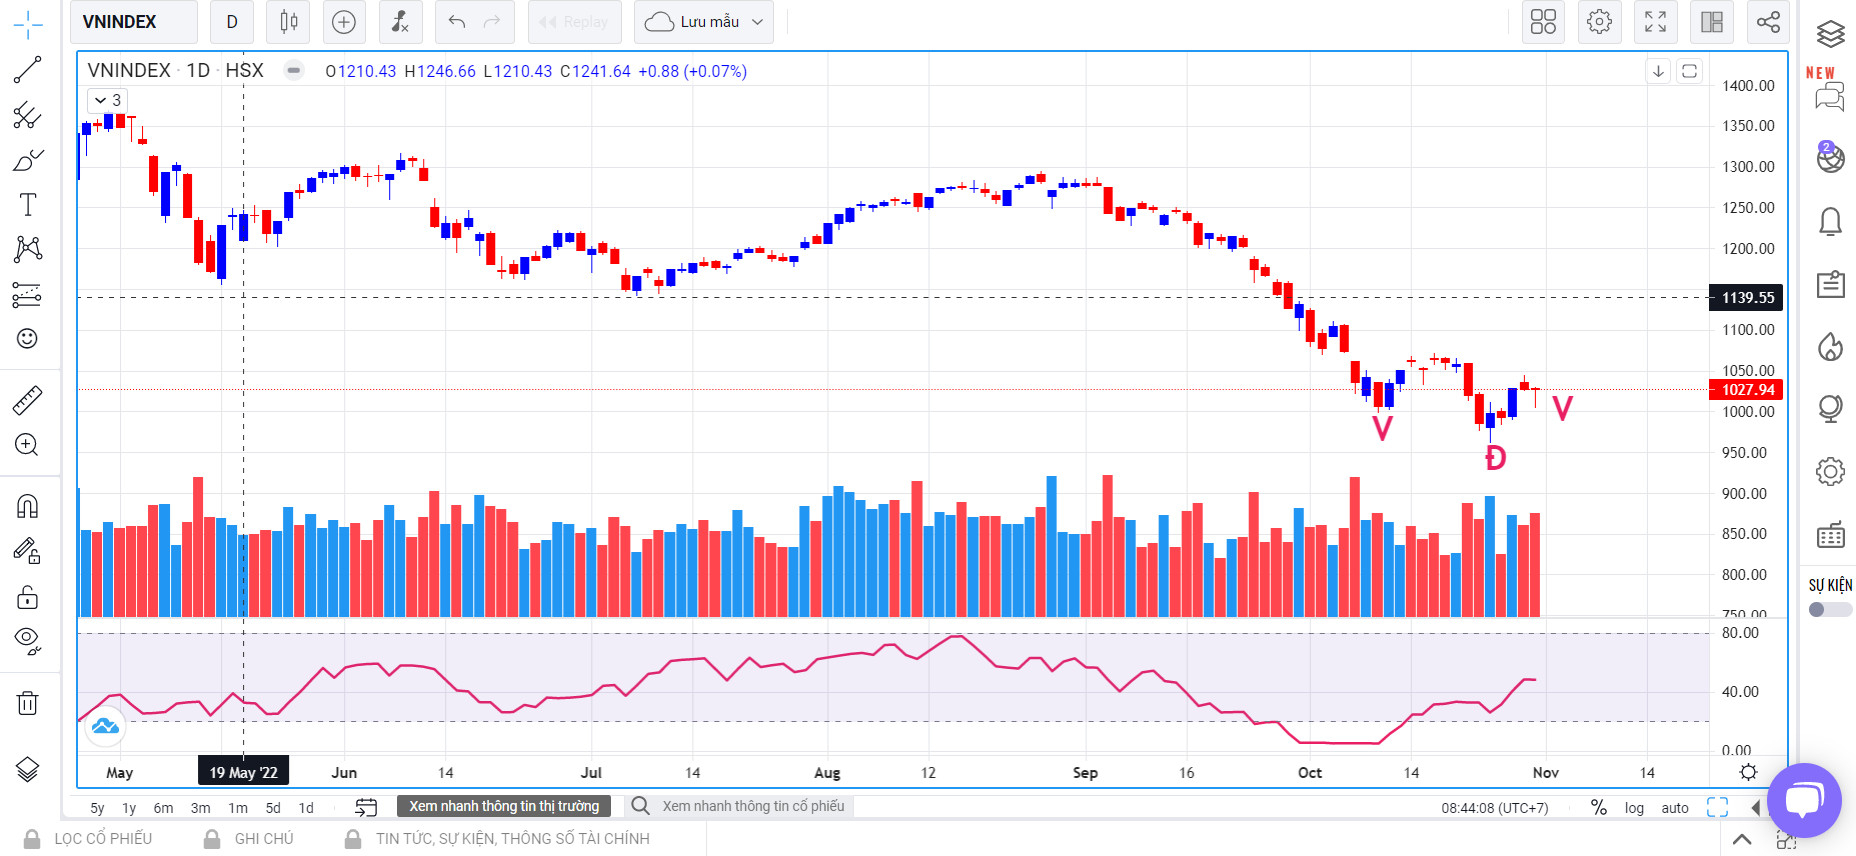Toggle log scale on price axis
The height and width of the screenshot is (856, 1856).
[x=1634, y=808]
